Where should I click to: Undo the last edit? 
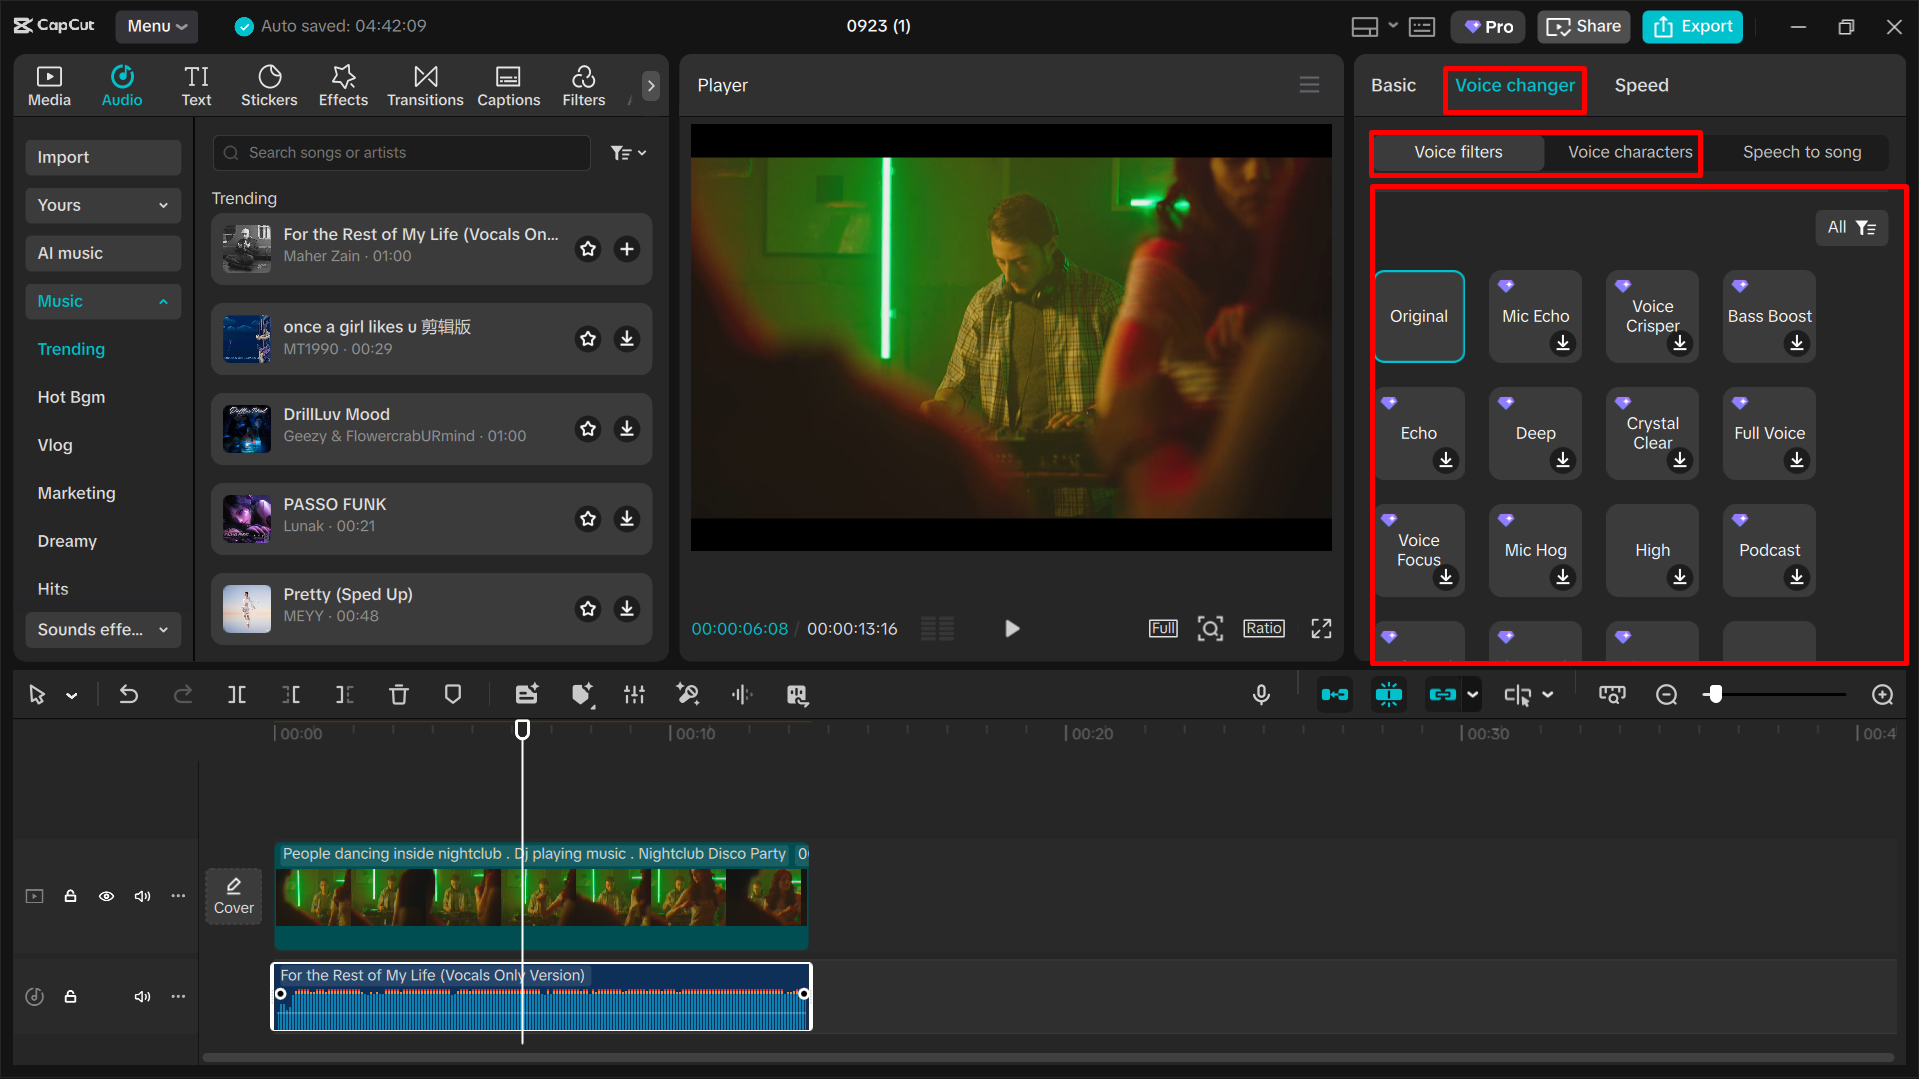pyautogui.click(x=129, y=694)
